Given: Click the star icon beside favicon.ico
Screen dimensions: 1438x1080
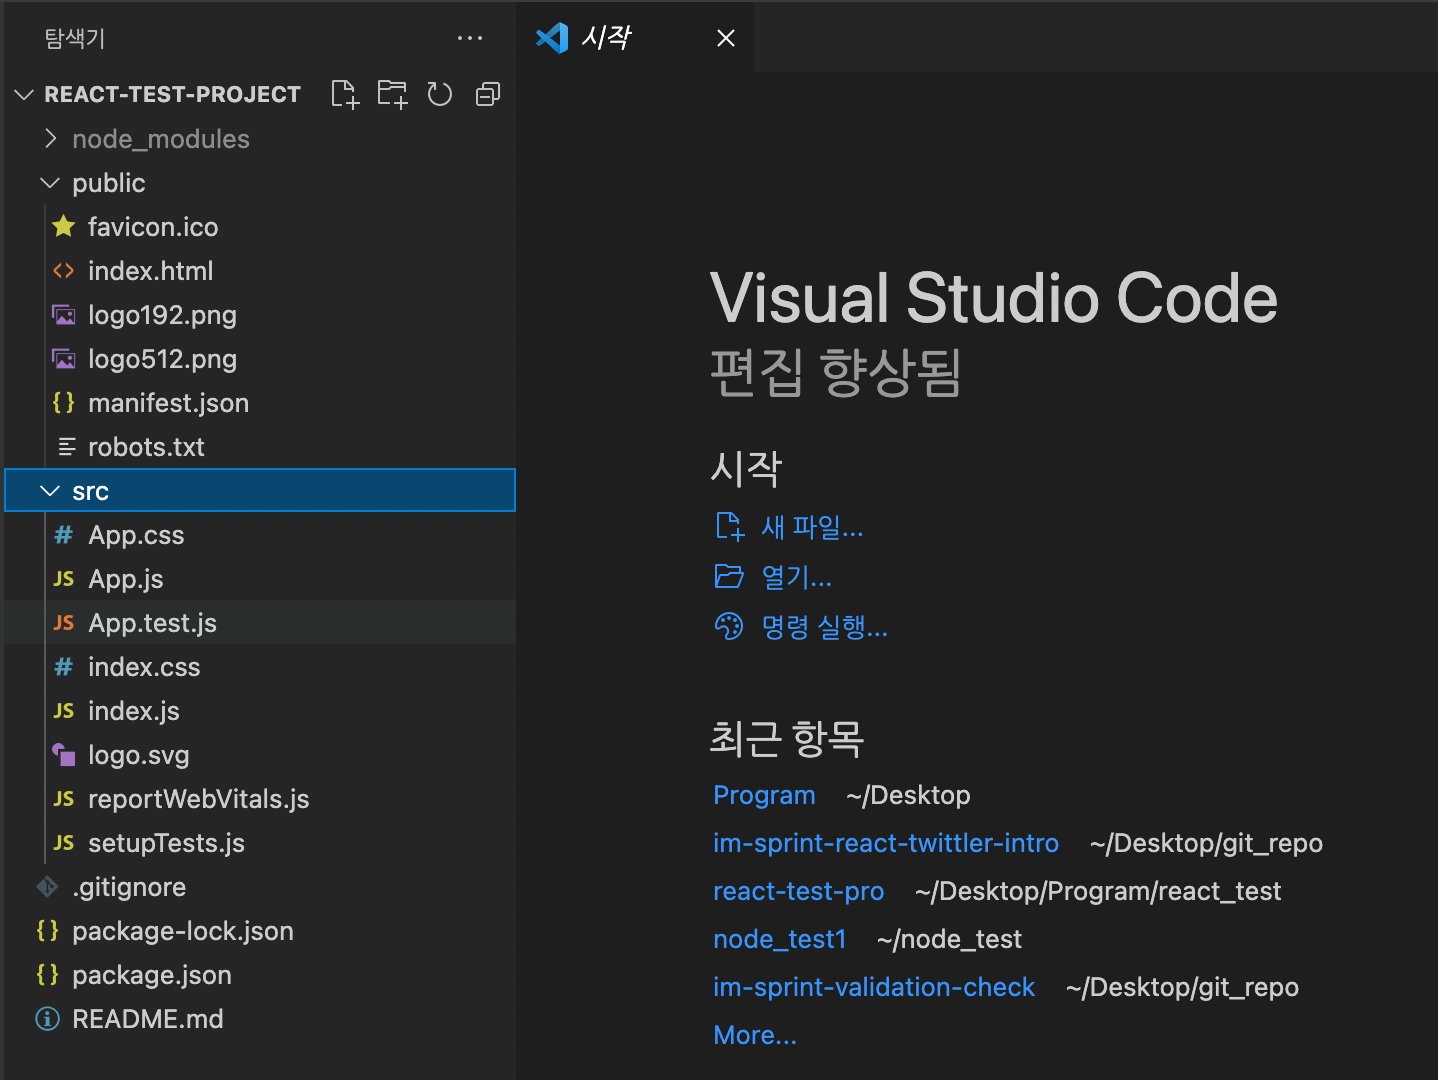Looking at the screenshot, I should (64, 227).
